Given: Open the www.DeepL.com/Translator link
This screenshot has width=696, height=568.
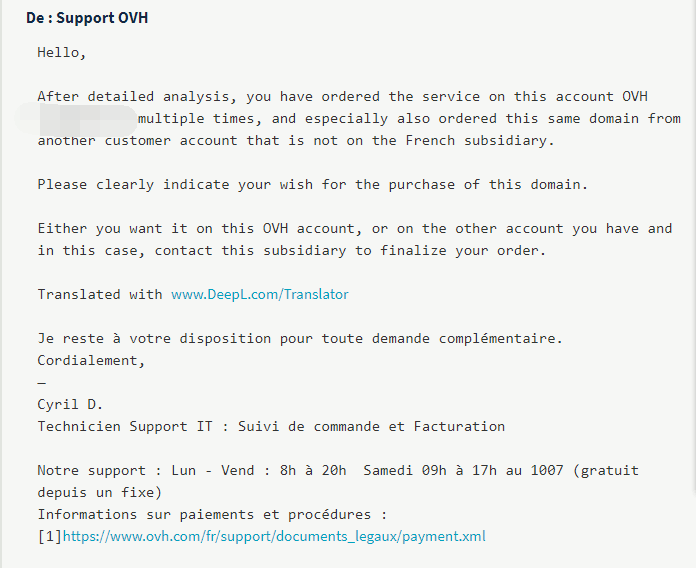Looking at the screenshot, I should [x=260, y=295].
